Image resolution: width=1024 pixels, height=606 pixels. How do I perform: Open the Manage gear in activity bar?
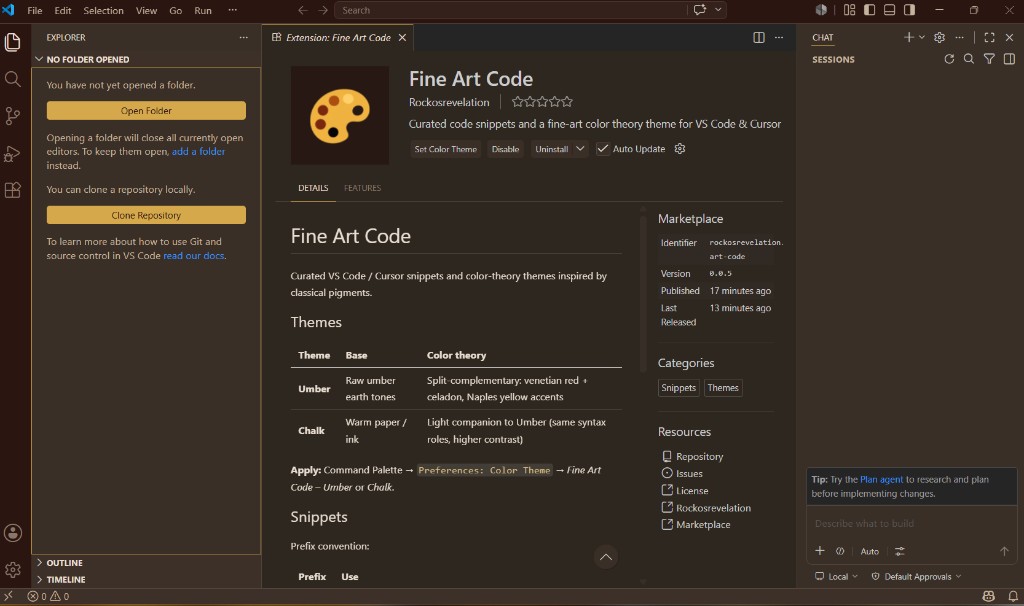click(12, 570)
